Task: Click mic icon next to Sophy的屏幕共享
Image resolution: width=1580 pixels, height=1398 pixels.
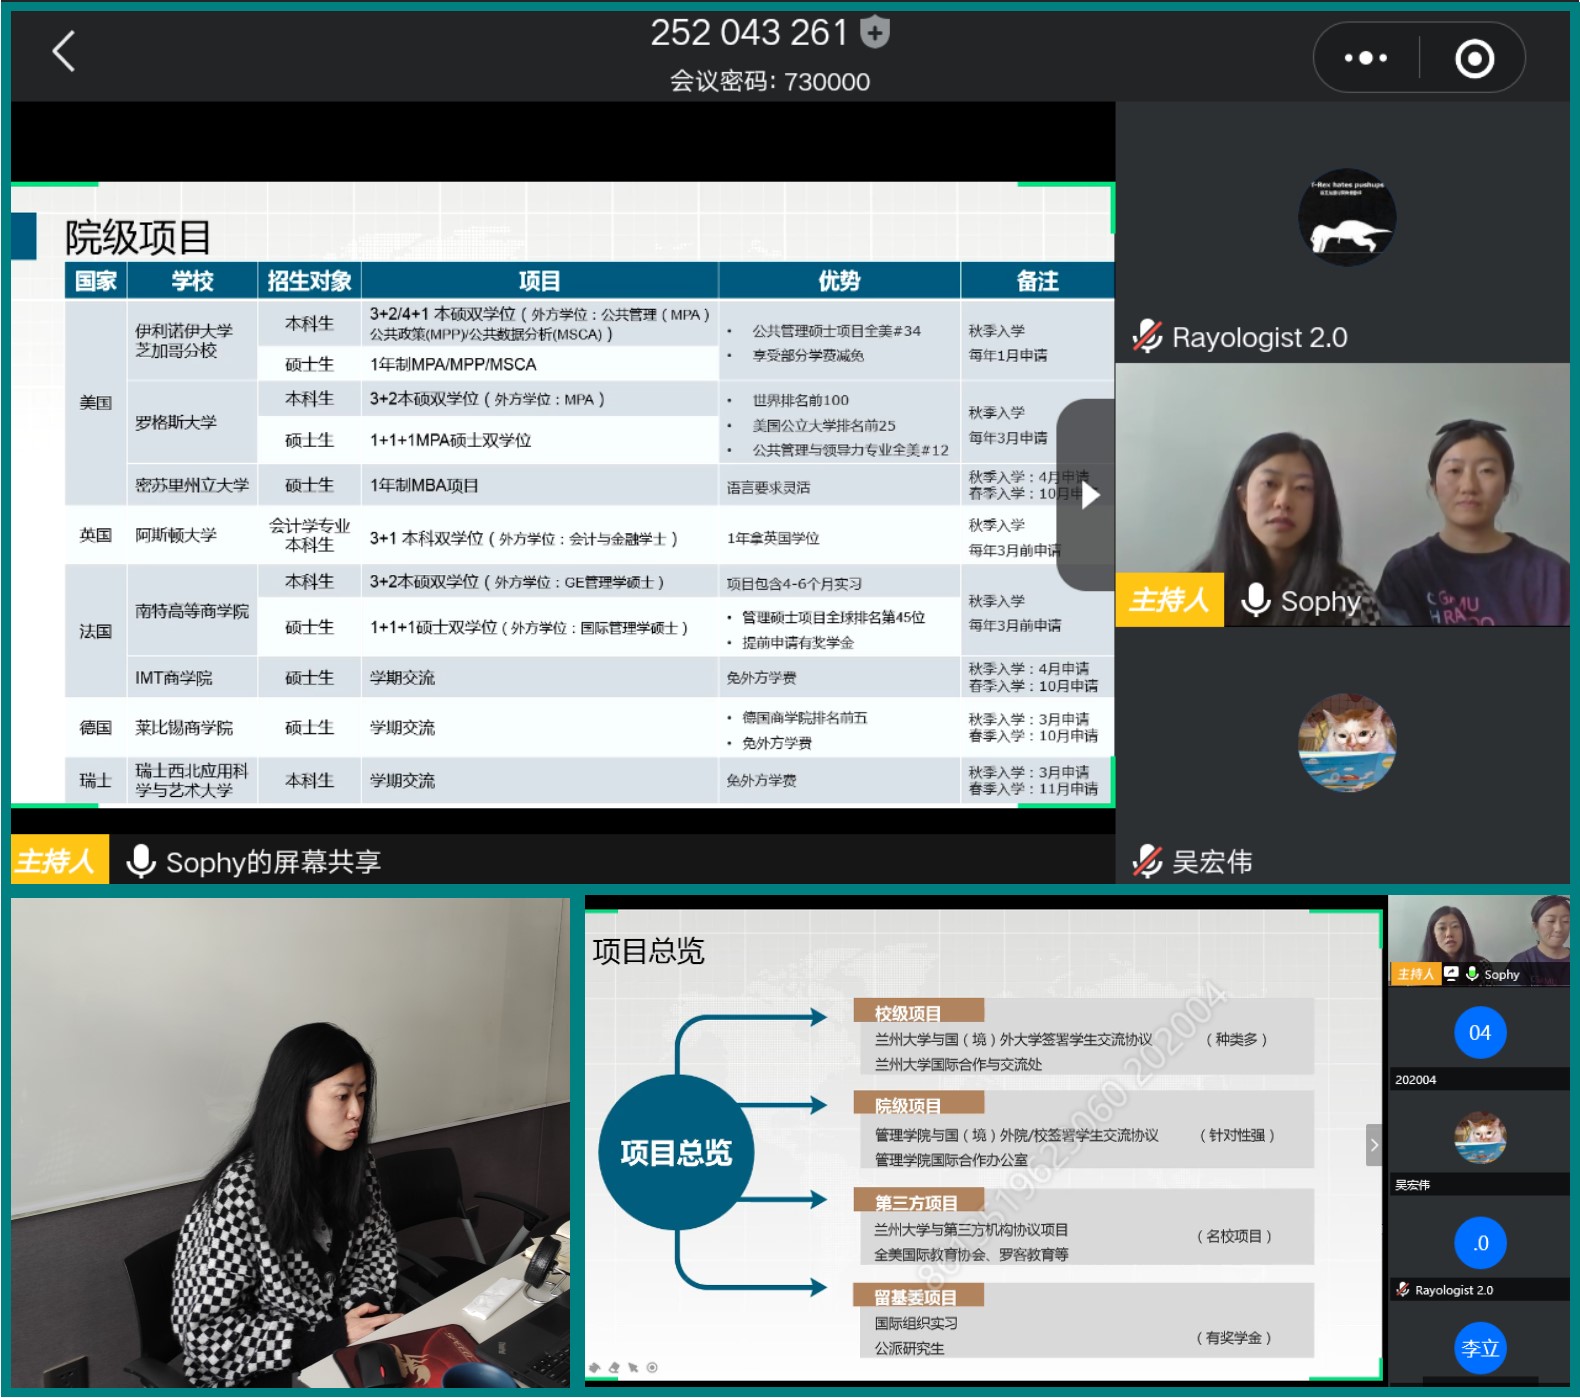Action: [141, 861]
